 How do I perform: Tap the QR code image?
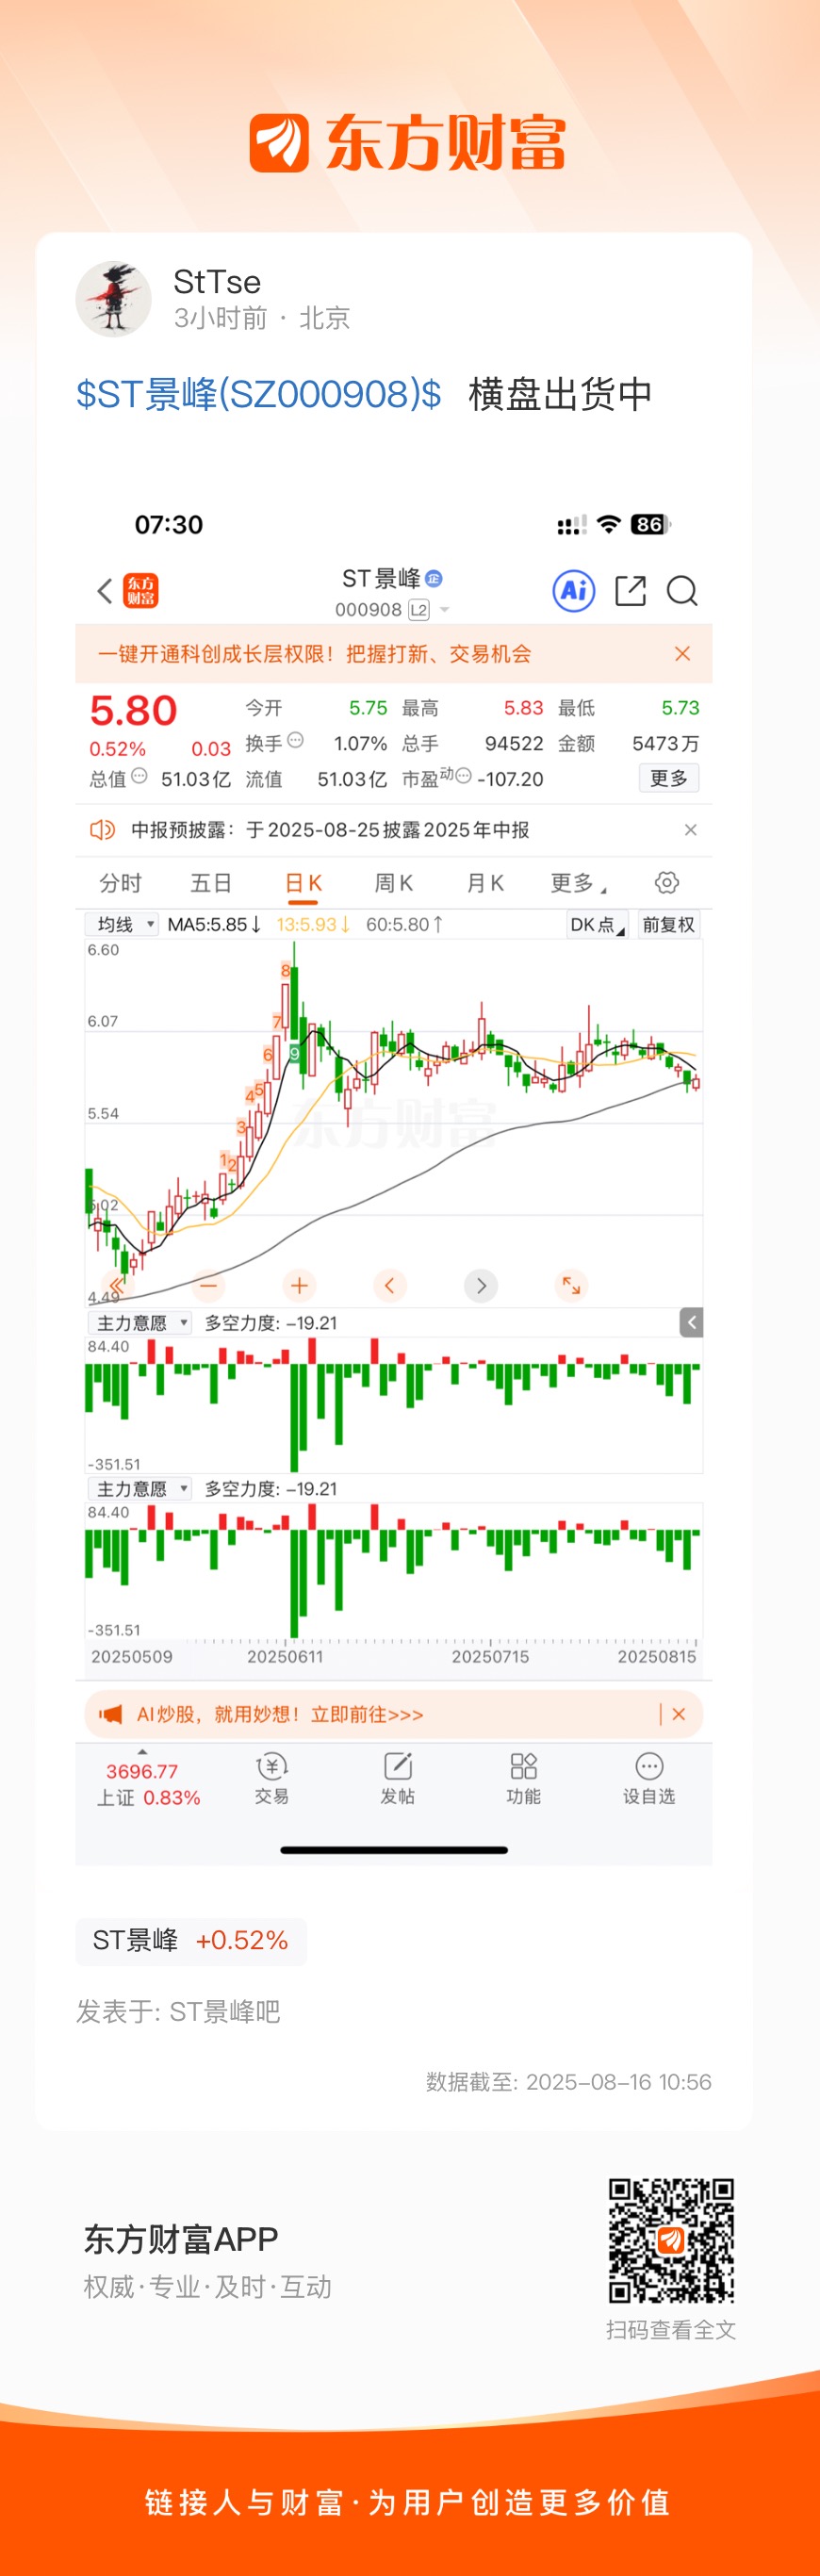click(672, 2240)
